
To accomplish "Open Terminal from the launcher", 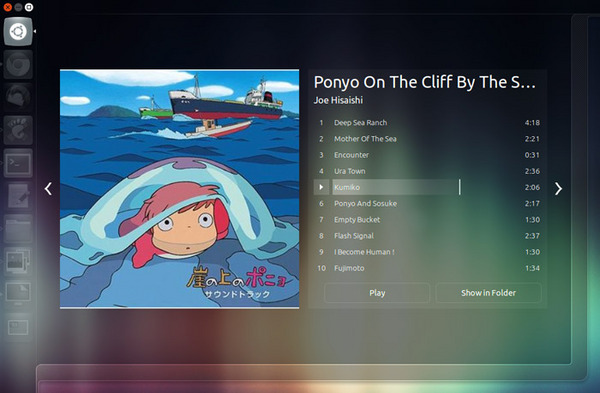I will [x=18, y=163].
